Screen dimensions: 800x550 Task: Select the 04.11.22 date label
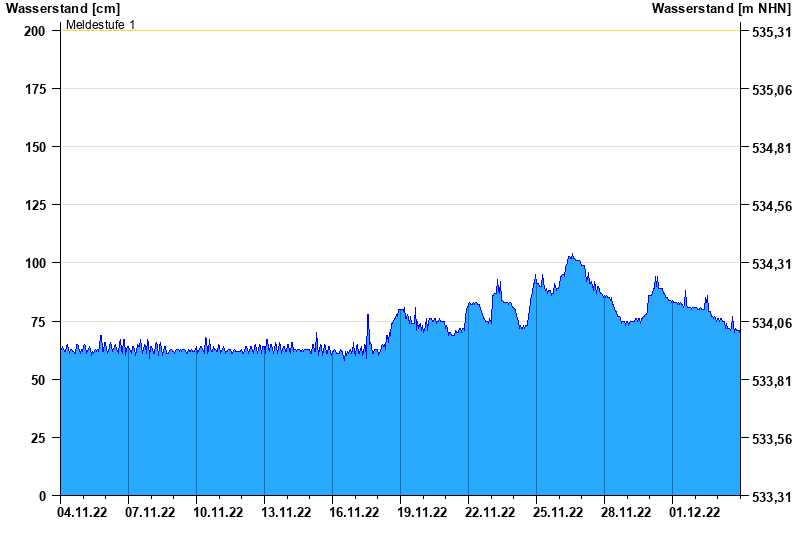82,513
